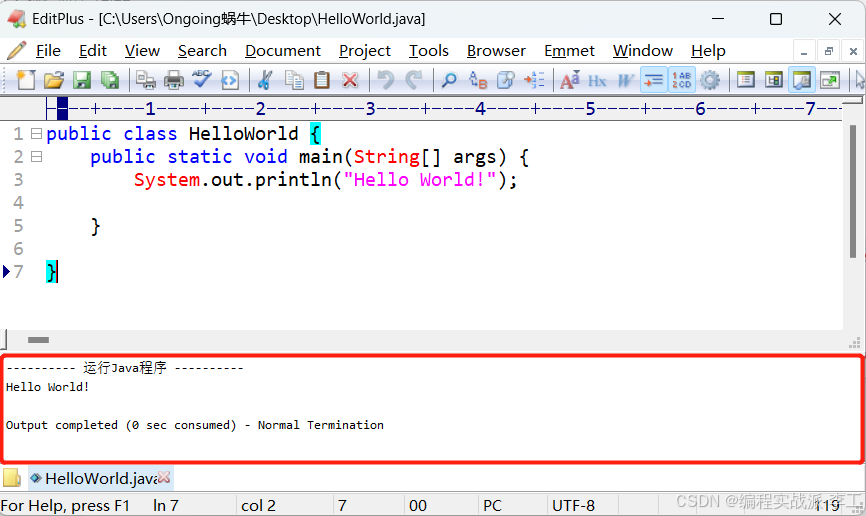
Task: Cut selection with scissors icon
Action: pos(266,80)
